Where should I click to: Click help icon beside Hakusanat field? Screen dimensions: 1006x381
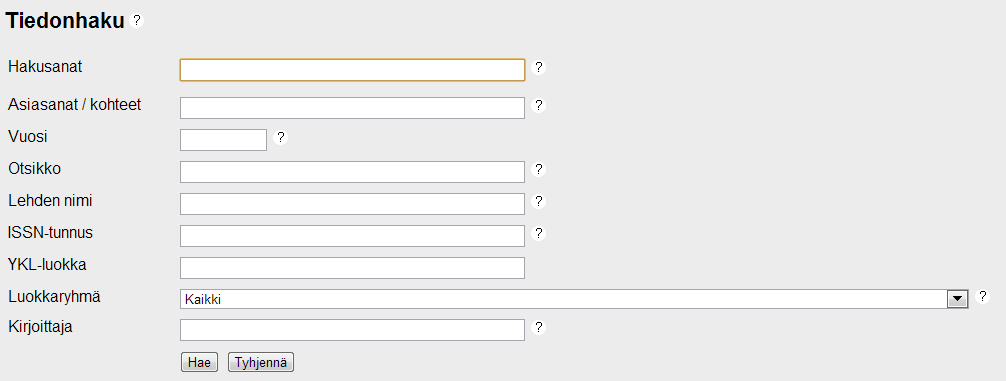pos(539,67)
